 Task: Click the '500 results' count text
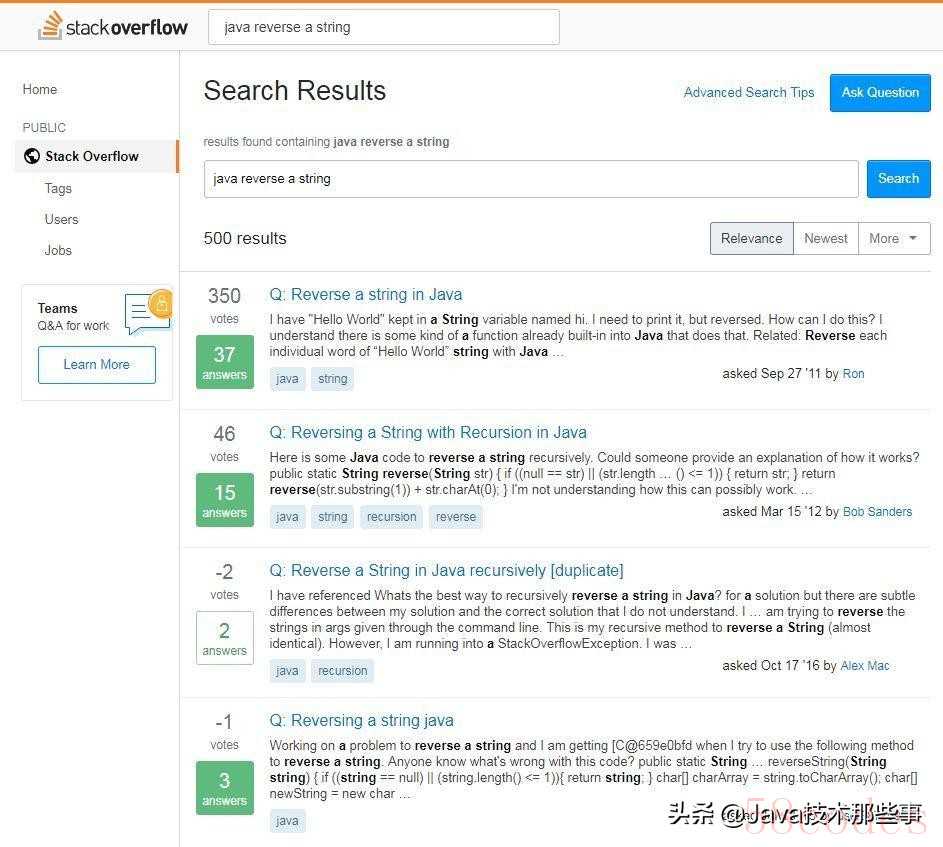245,239
